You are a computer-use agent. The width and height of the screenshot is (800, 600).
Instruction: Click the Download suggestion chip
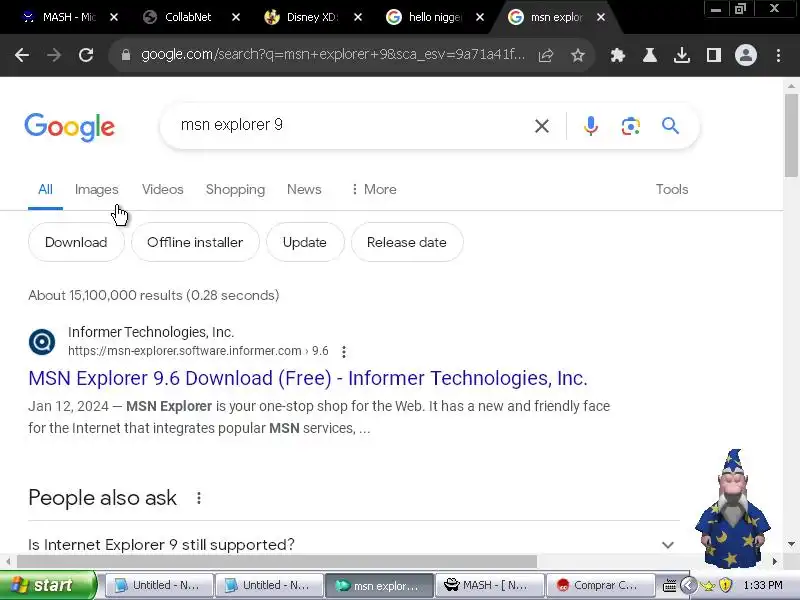[x=76, y=242]
